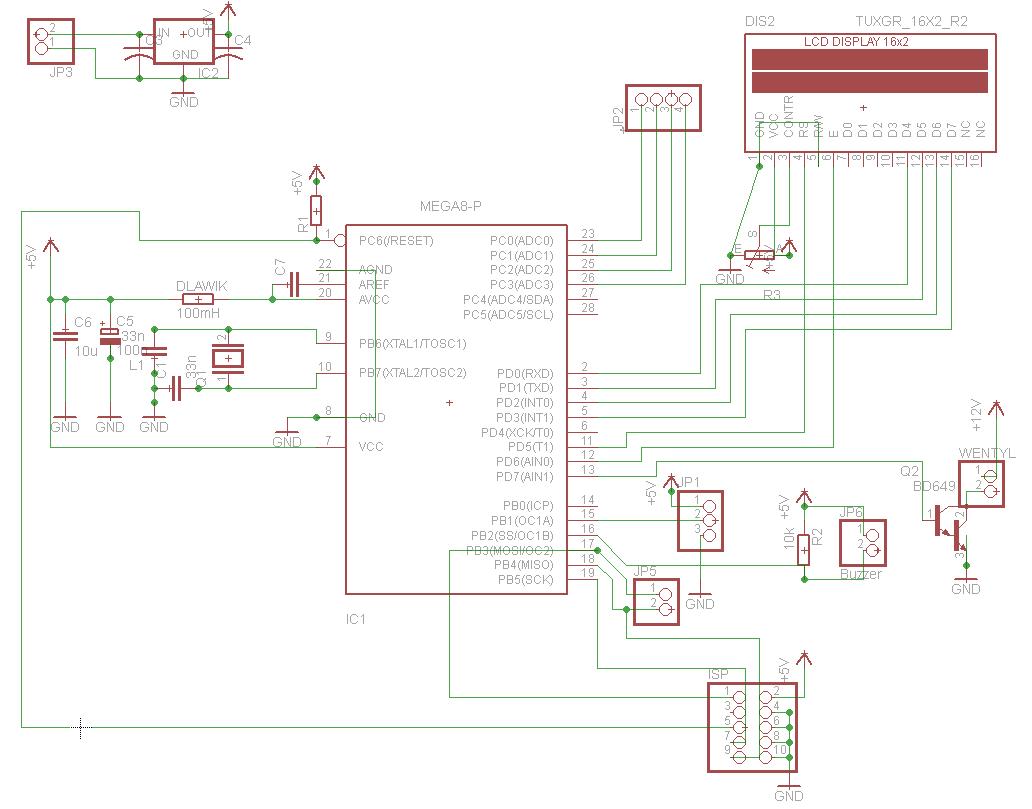Click the +12V supply symbol
This screenshot has height=809, width=1032.
click(x=996, y=416)
